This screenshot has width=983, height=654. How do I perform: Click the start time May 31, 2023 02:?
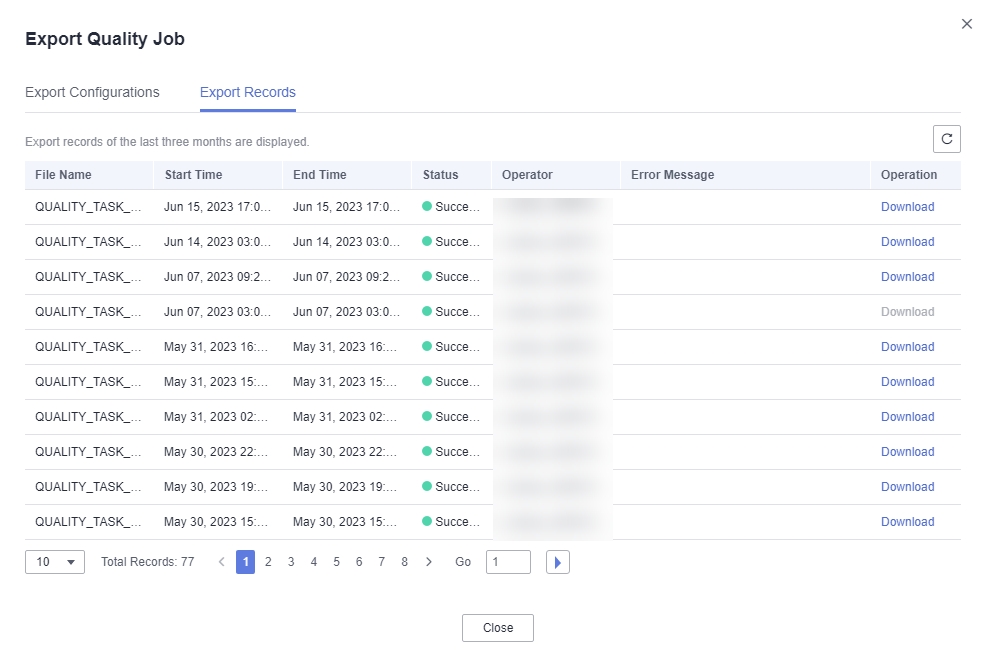tap(216, 417)
